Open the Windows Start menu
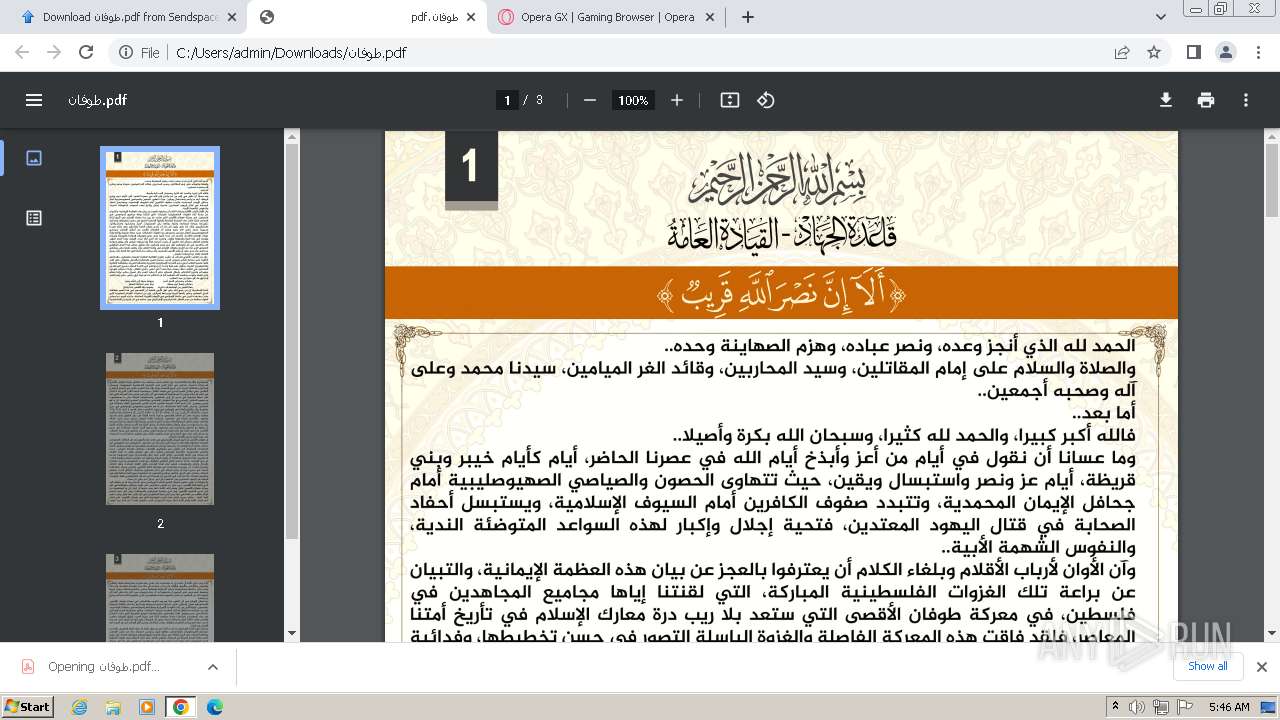The width and height of the screenshot is (1280, 720). pos(28,706)
